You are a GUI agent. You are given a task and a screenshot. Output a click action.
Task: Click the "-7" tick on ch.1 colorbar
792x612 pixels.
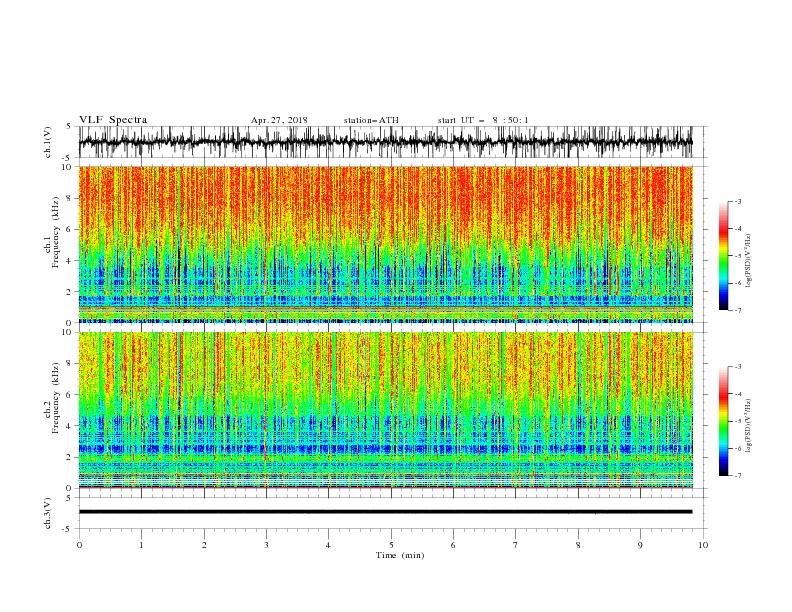(737, 310)
